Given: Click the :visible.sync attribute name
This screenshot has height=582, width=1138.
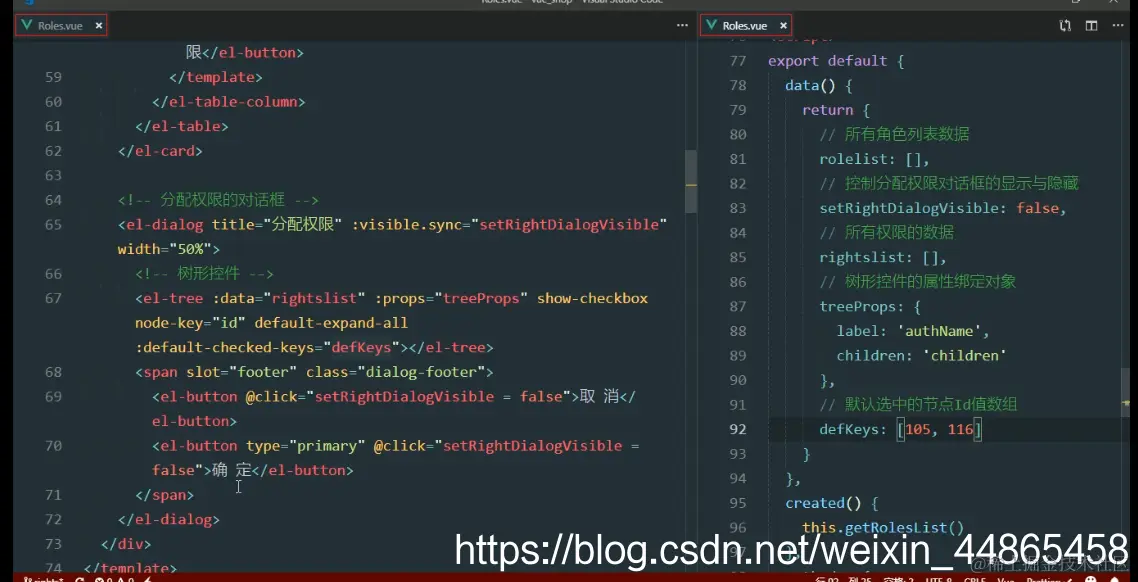Looking at the screenshot, I should (x=408, y=224).
